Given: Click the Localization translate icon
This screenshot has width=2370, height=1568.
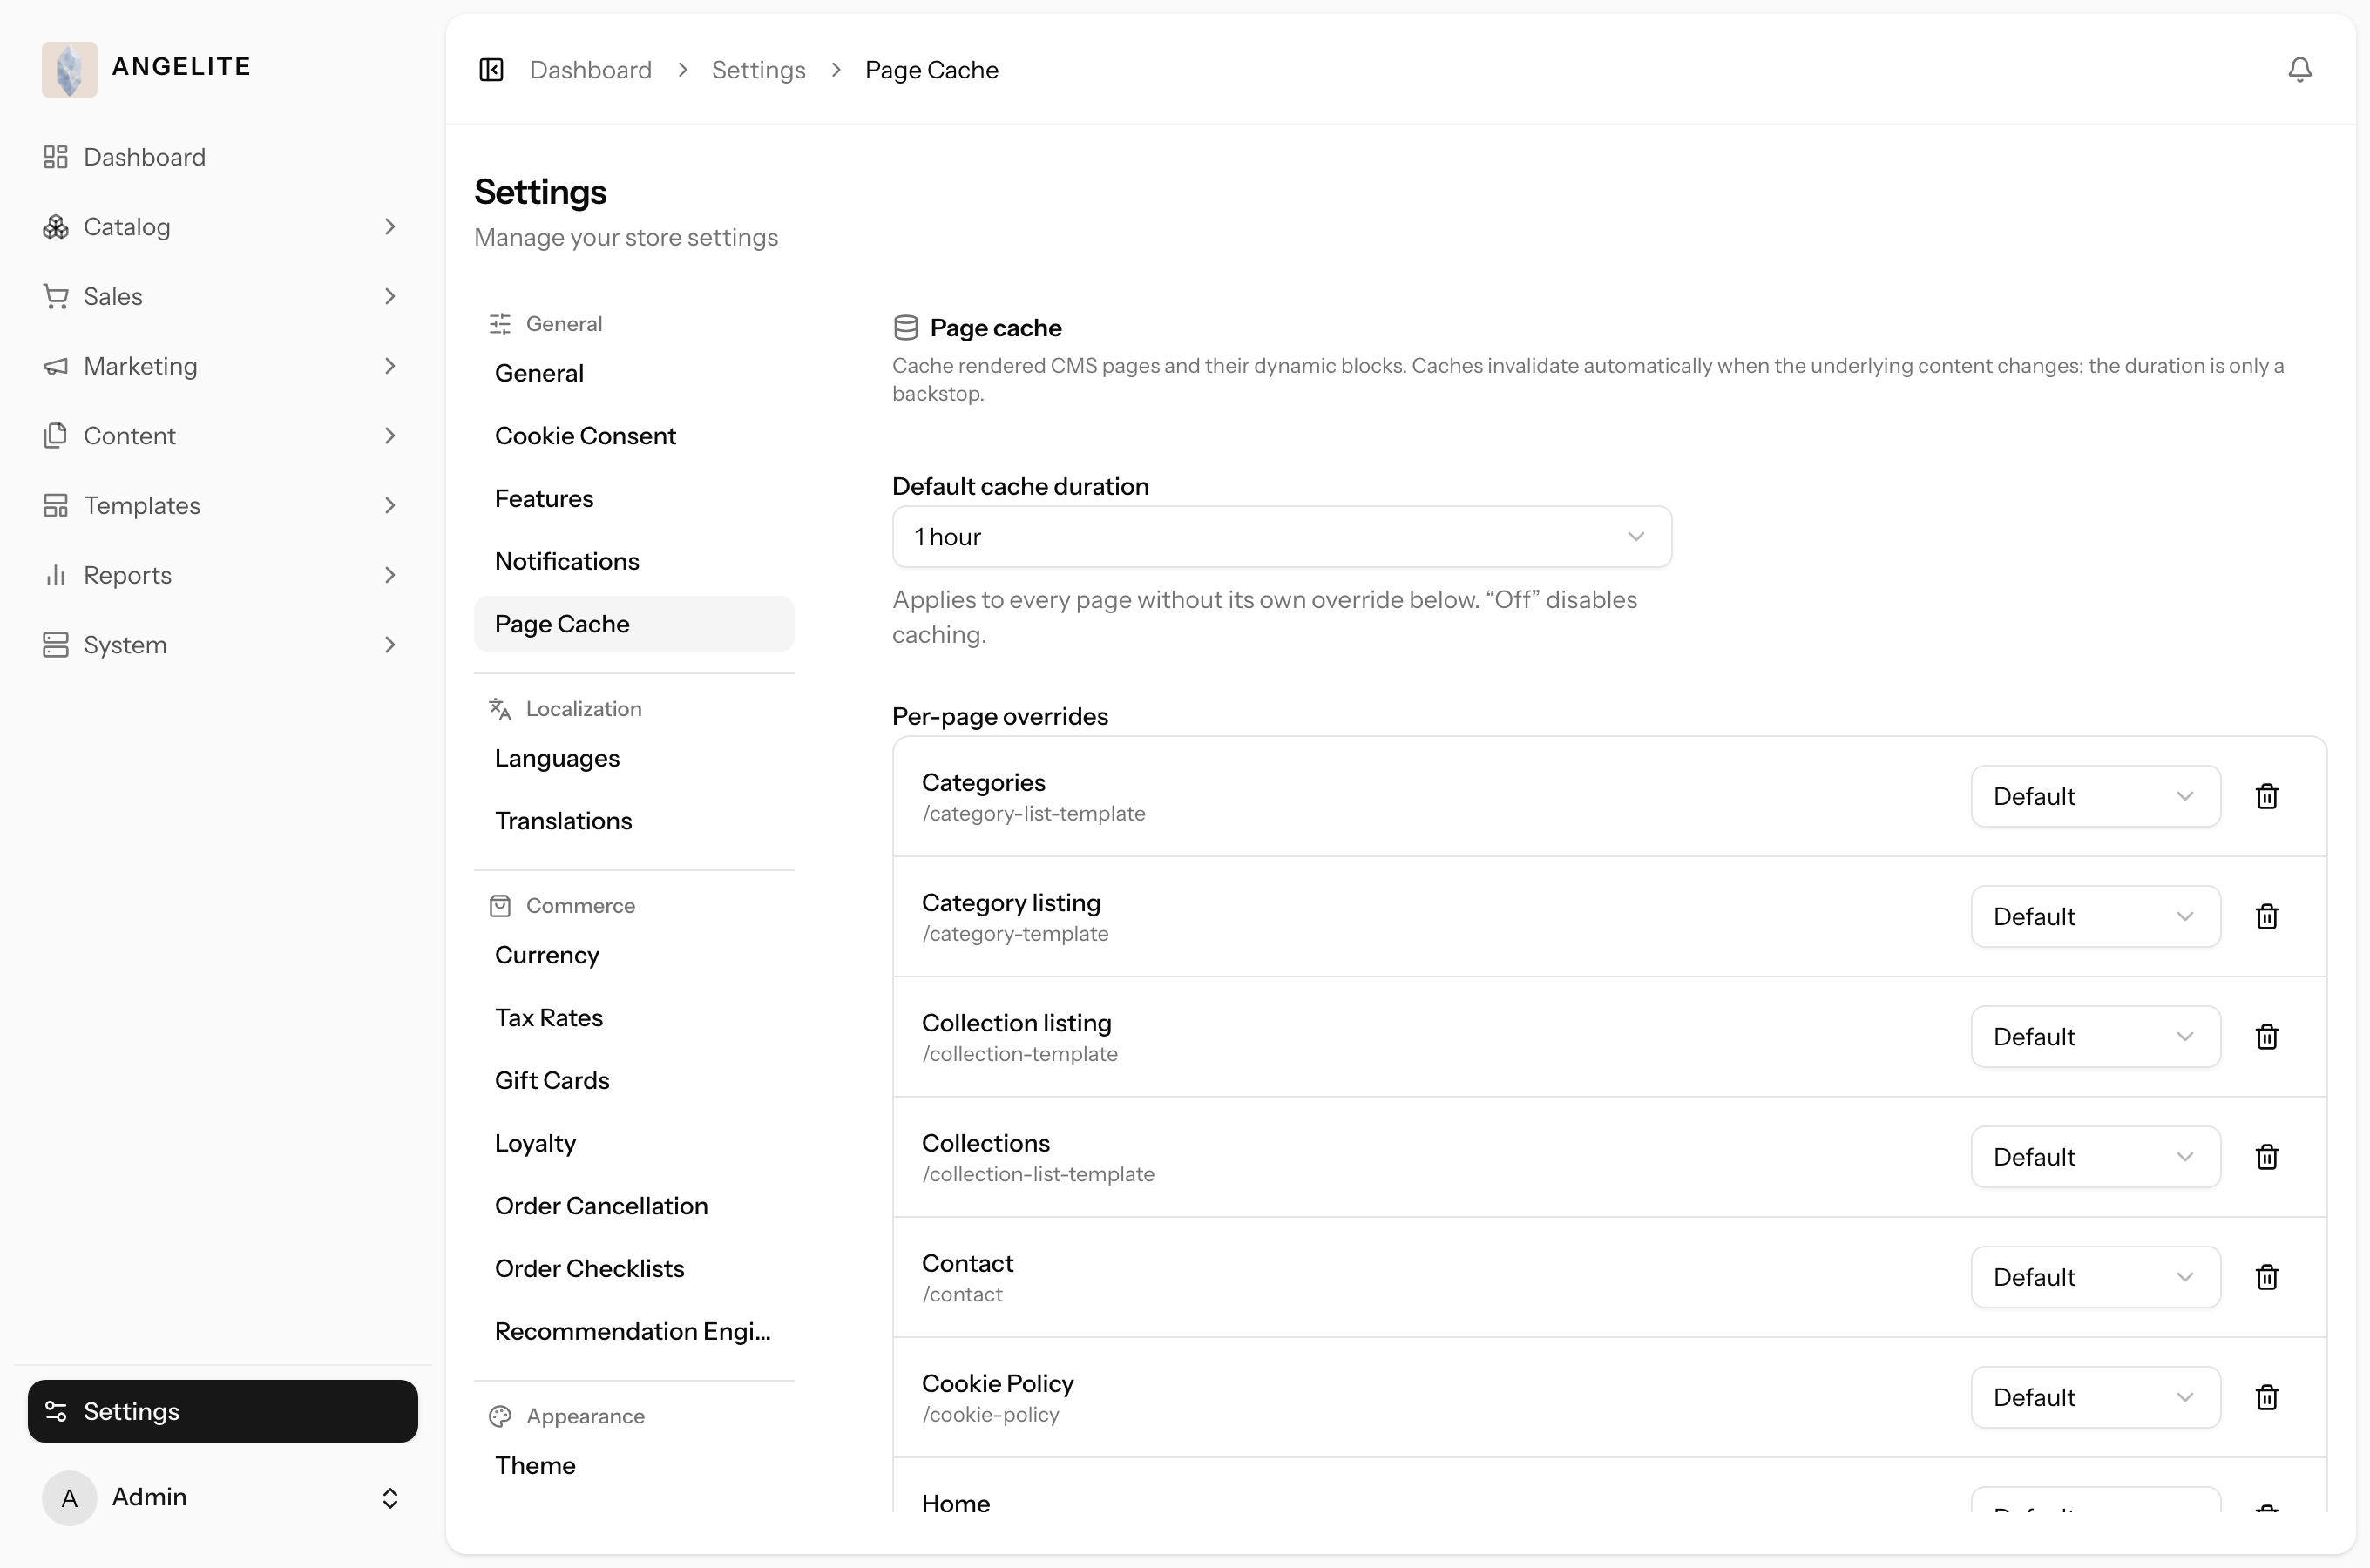Looking at the screenshot, I should 500,709.
